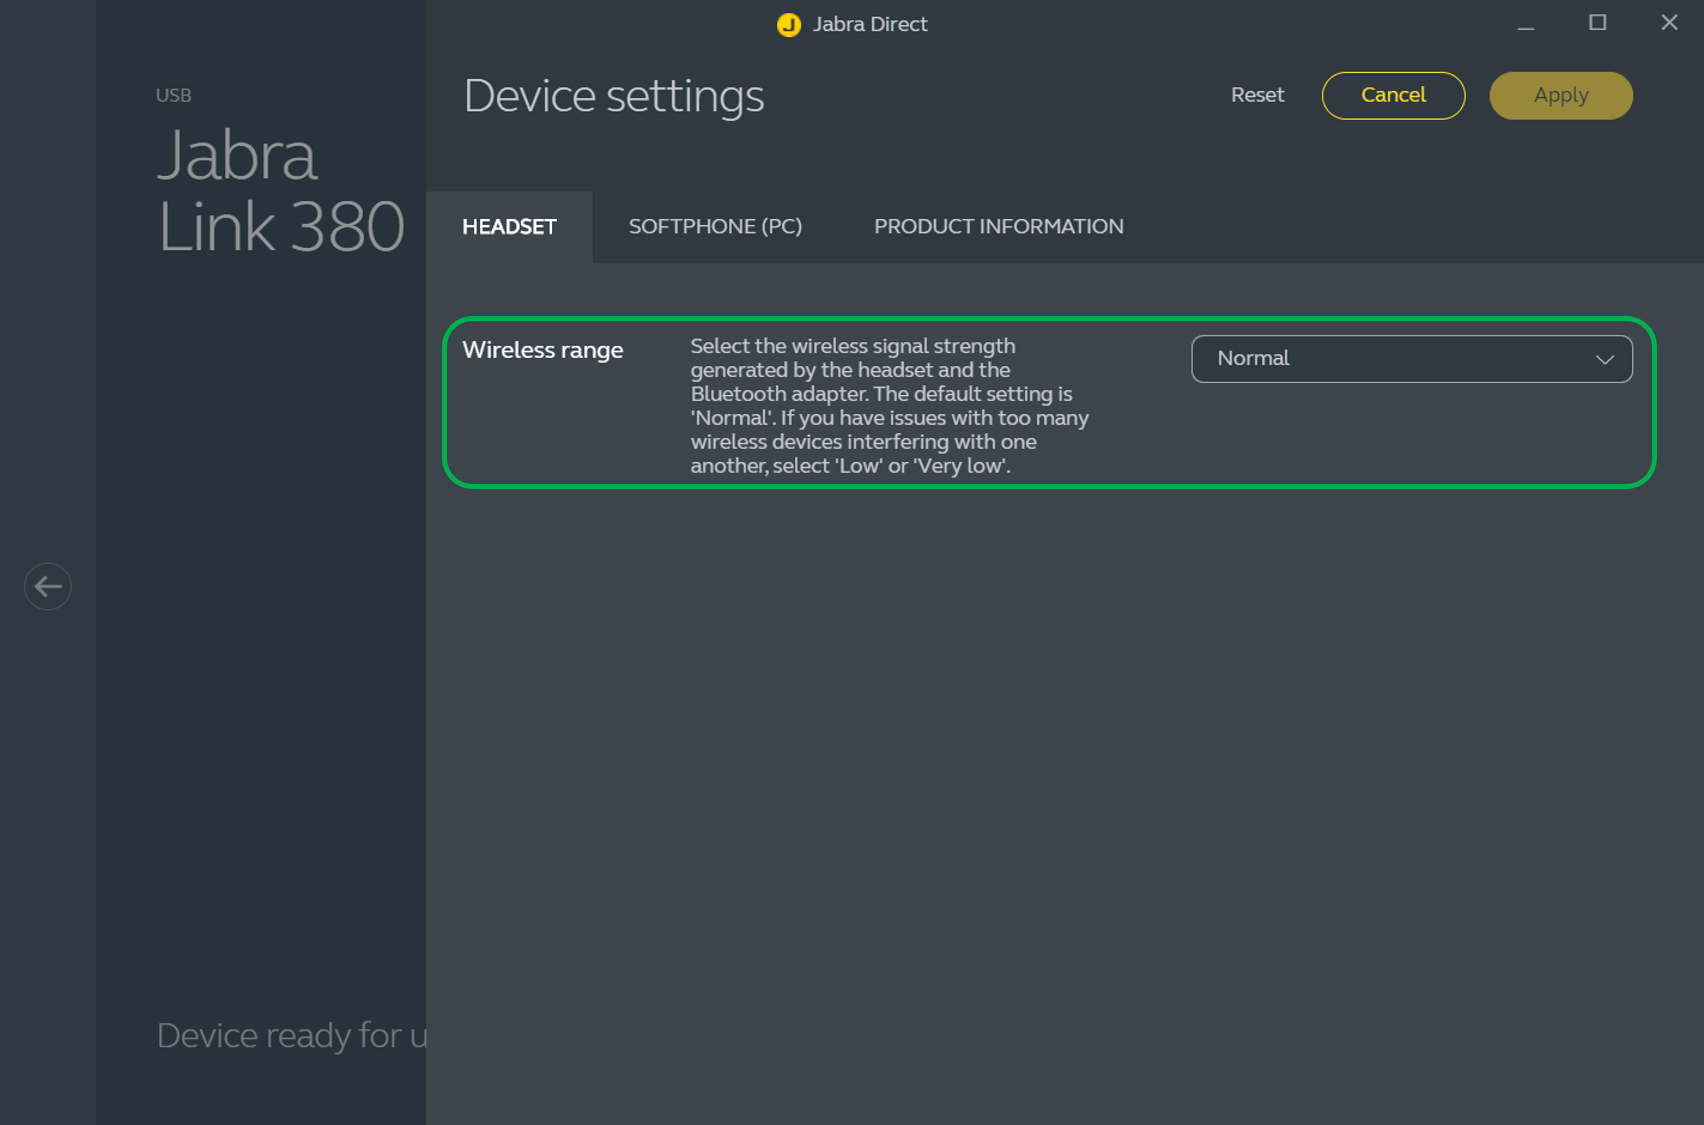This screenshot has height=1125, width=1704.
Task: Click the Device ready for use status
Action: coord(291,1036)
